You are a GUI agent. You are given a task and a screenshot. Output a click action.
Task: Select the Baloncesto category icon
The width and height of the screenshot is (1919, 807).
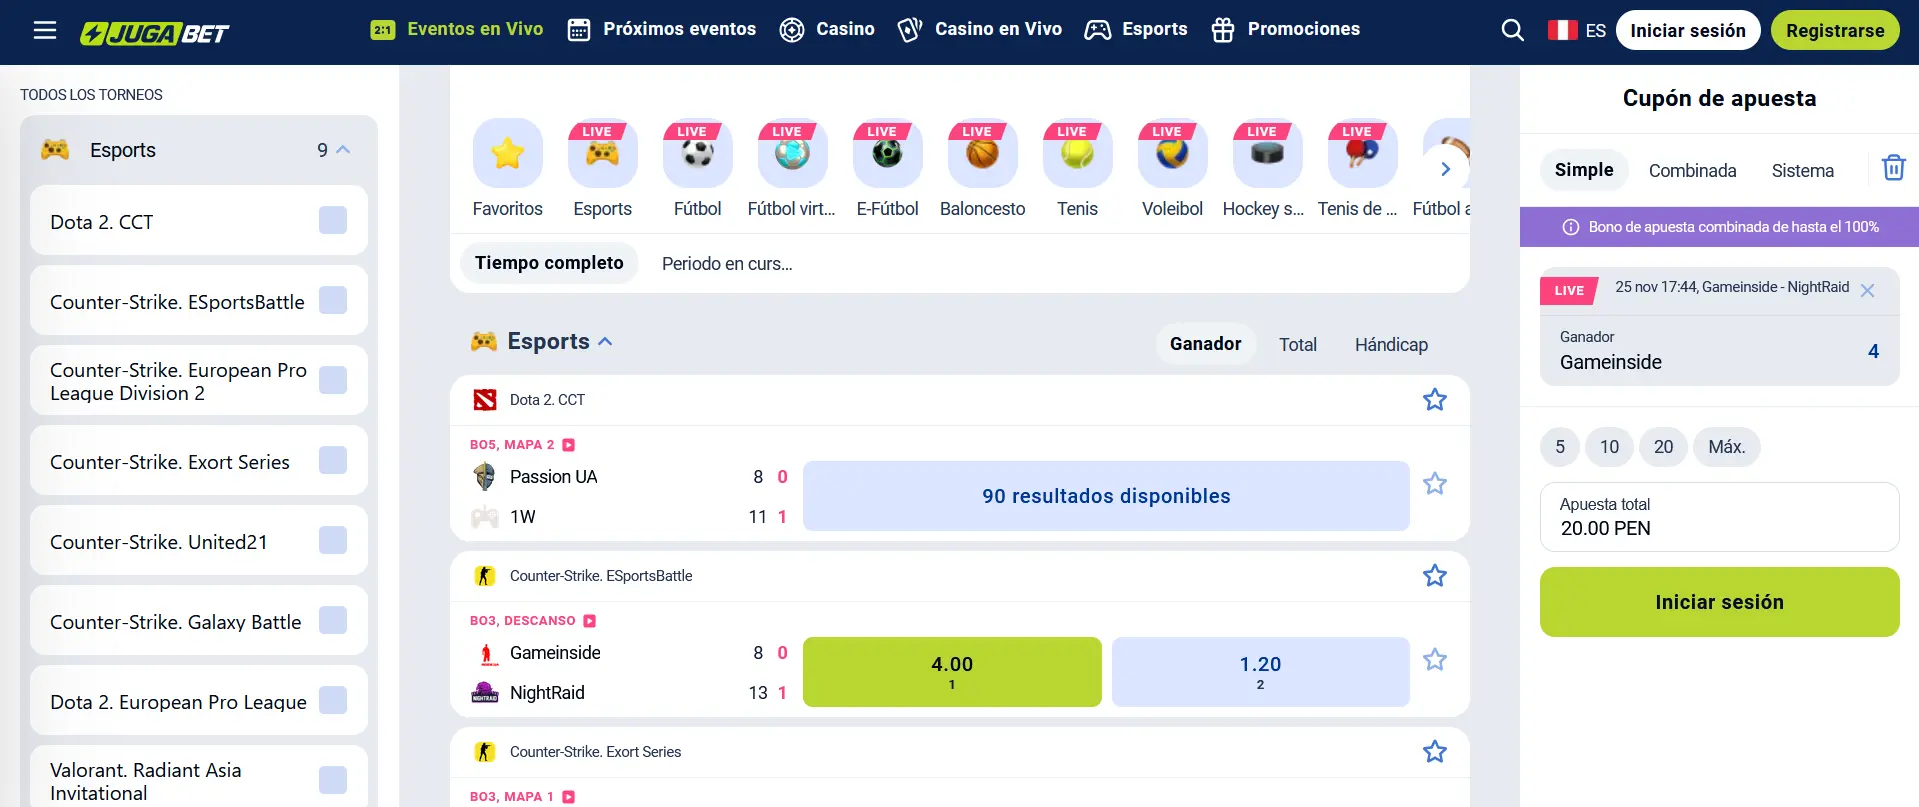[x=981, y=154]
